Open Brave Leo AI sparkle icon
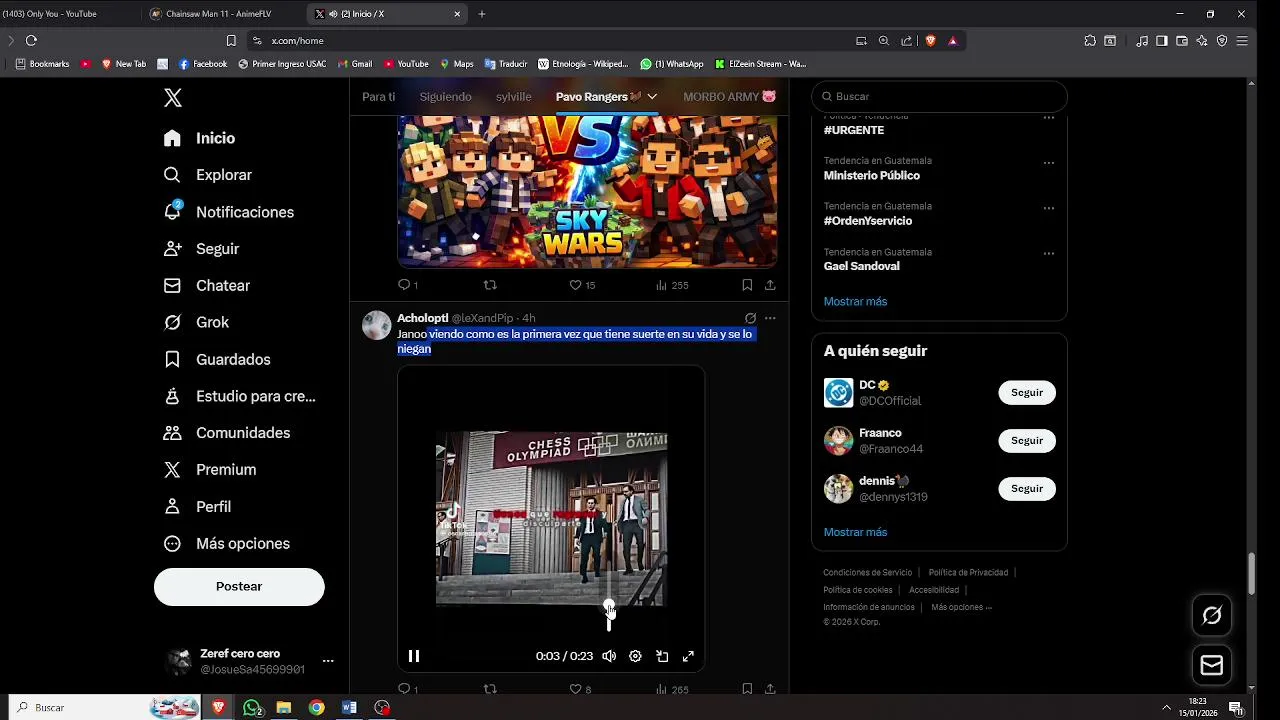1280x720 pixels. click(1201, 41)
